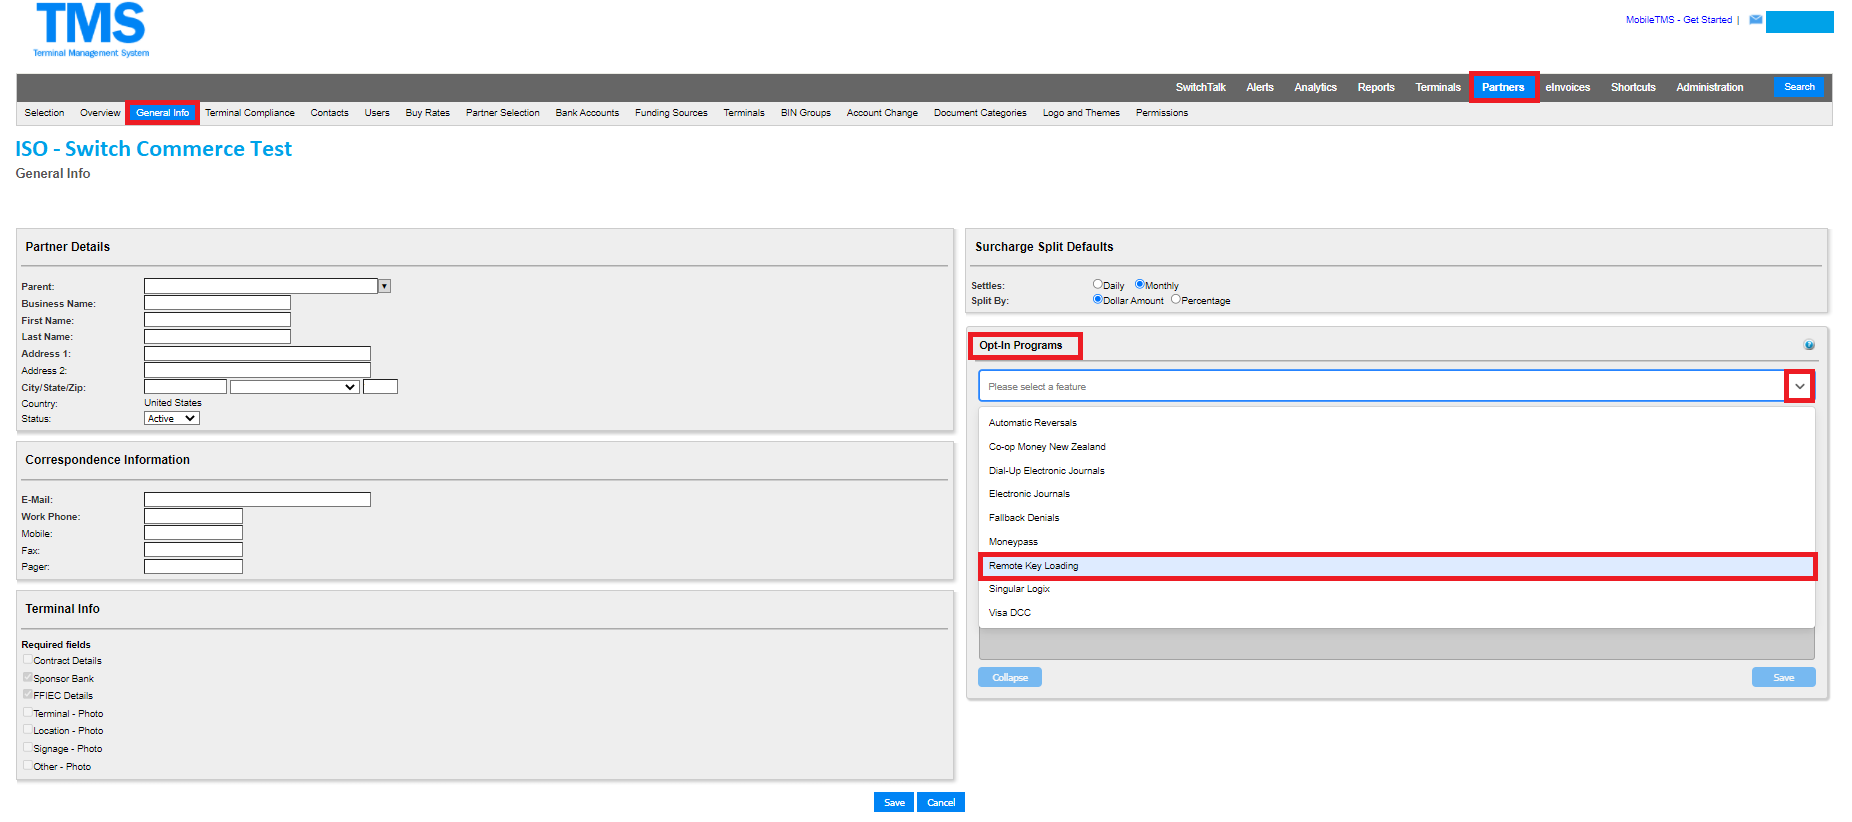Select Moneypass option
The height and width of the screenshot is (822, 1852).
click(1397, 542)
